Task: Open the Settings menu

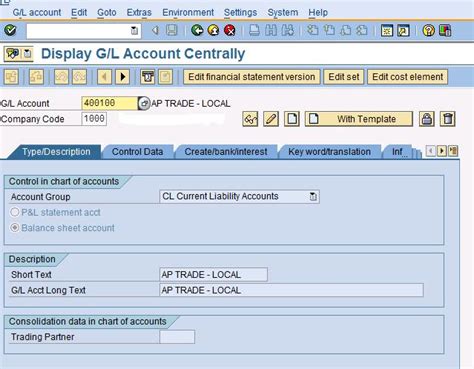Action: [x=240, y=13]
